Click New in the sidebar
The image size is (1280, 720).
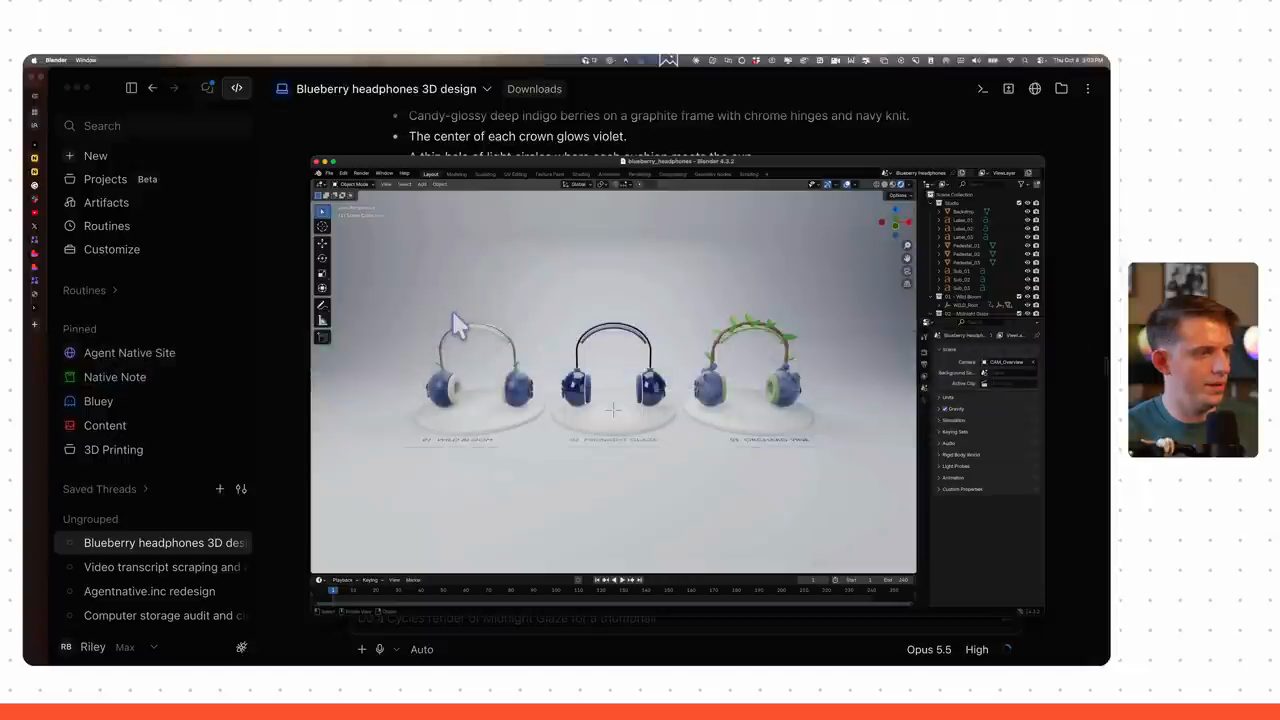(x=95, y=156)
